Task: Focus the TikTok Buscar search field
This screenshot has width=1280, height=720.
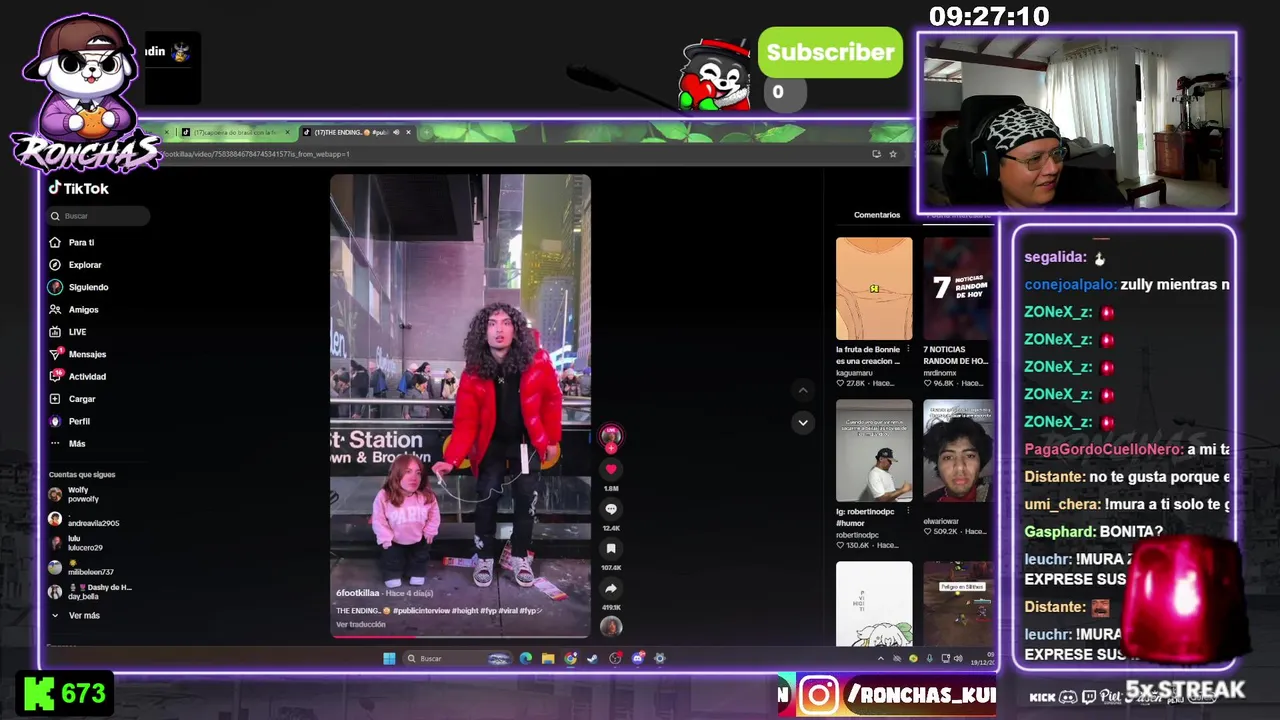Action: pos(99,216)
